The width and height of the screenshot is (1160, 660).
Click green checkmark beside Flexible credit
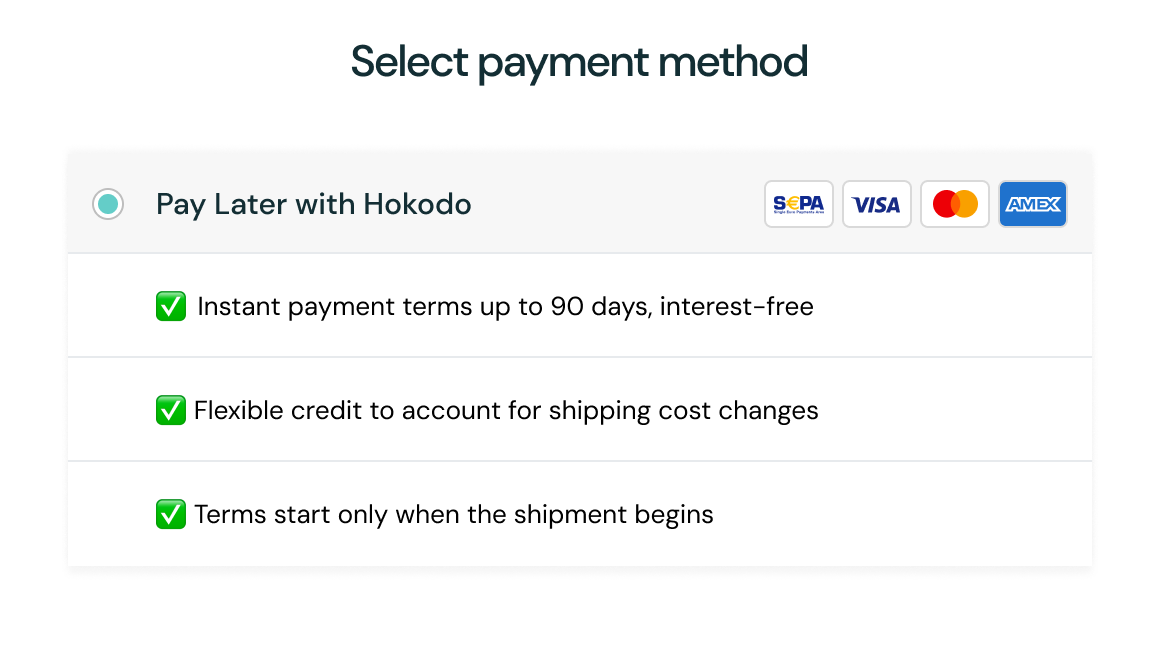coord(171,410)
